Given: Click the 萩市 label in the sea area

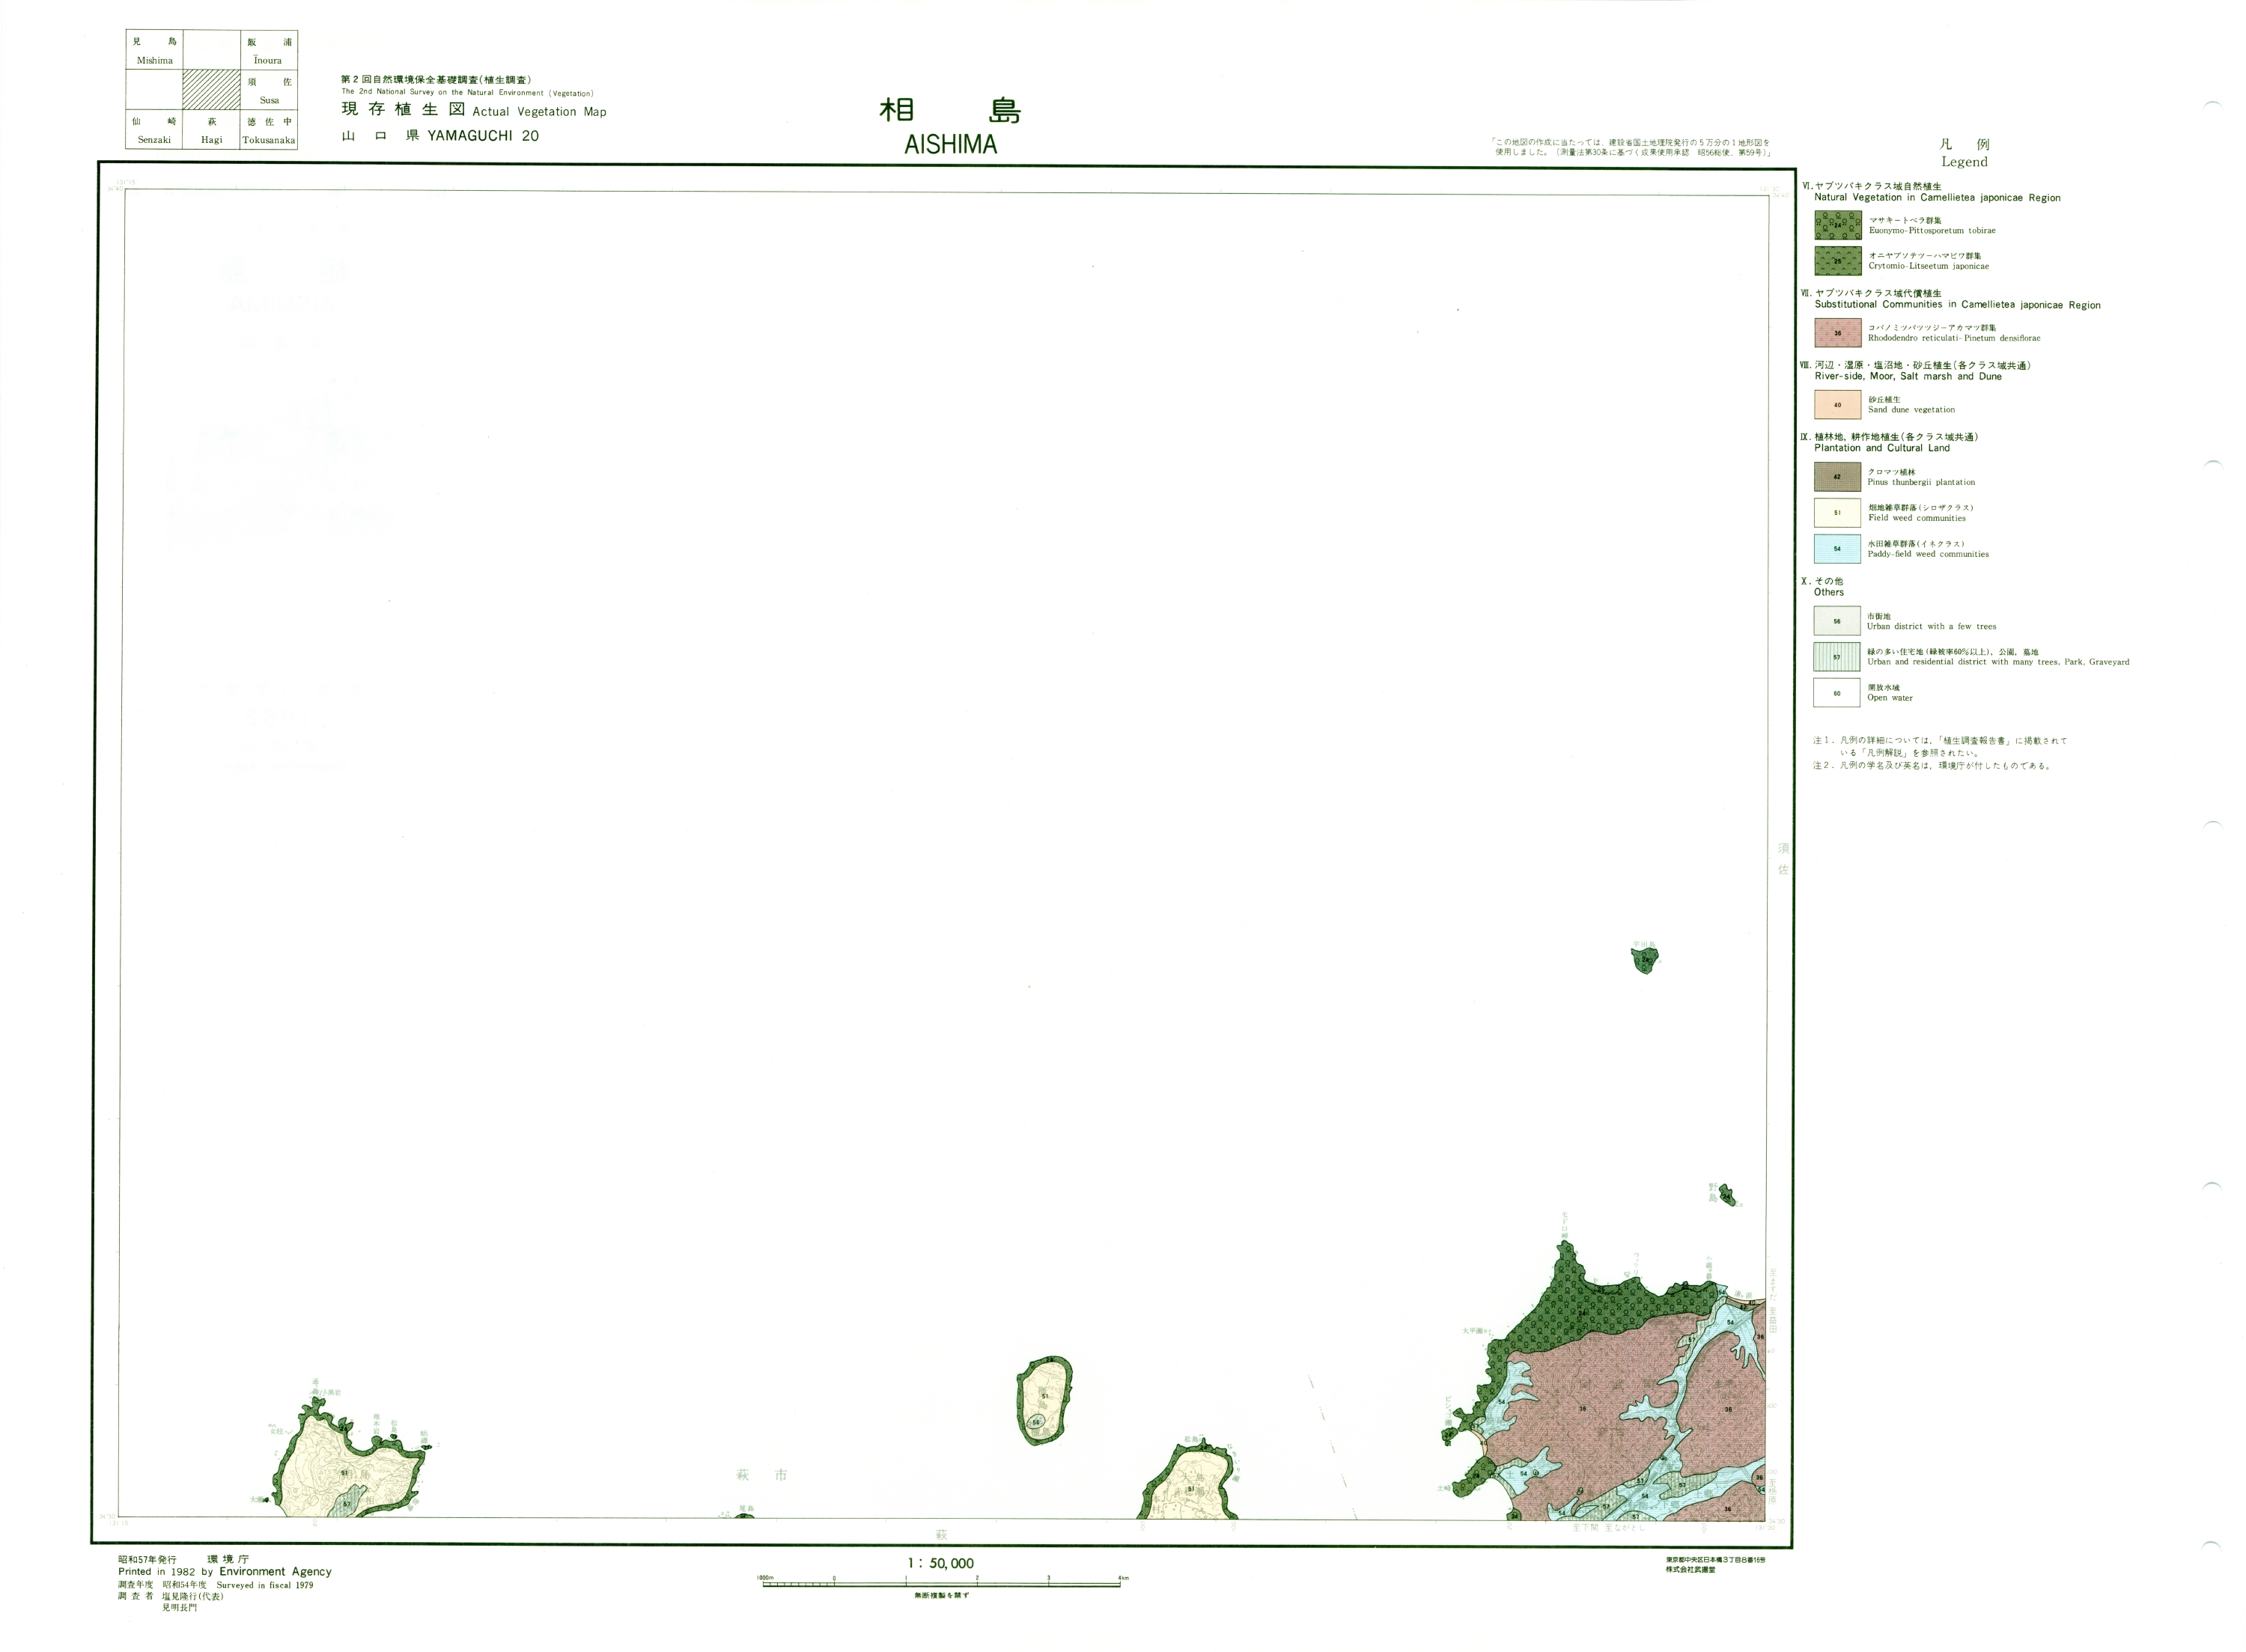Looking at the screenshot, I should click(x=762, y=1475).
